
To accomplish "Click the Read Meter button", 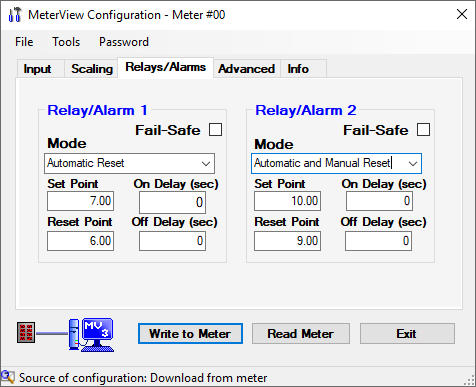I will (x=301, y=333).
